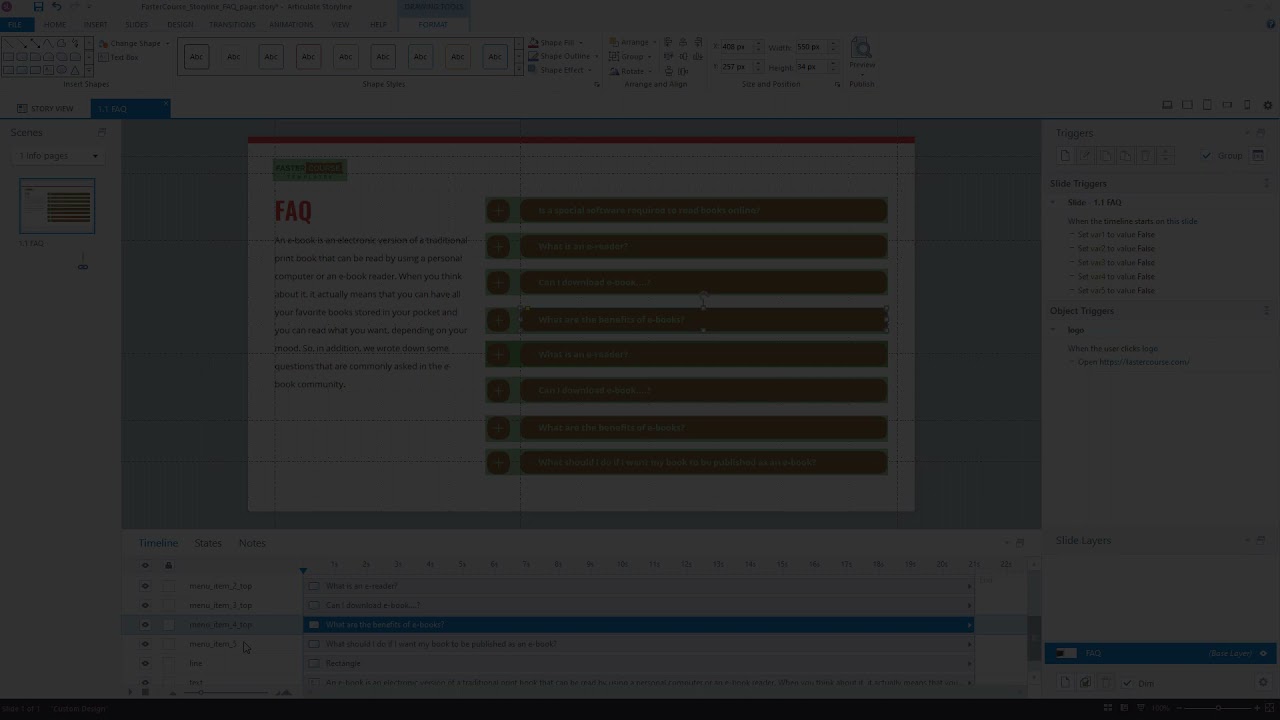1280x720 pixels.
Task: Open the player settings gear icon
Action: [x=1268, y=105]
